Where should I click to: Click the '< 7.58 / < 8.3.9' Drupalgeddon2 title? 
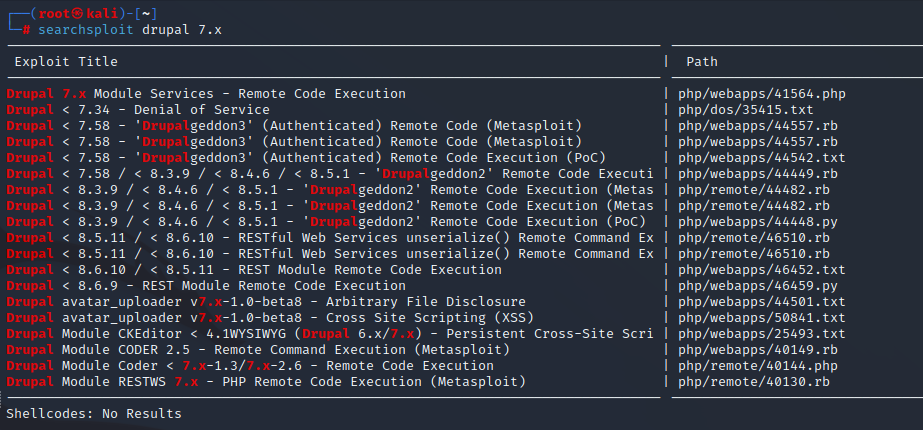click(x=330, y=174)
